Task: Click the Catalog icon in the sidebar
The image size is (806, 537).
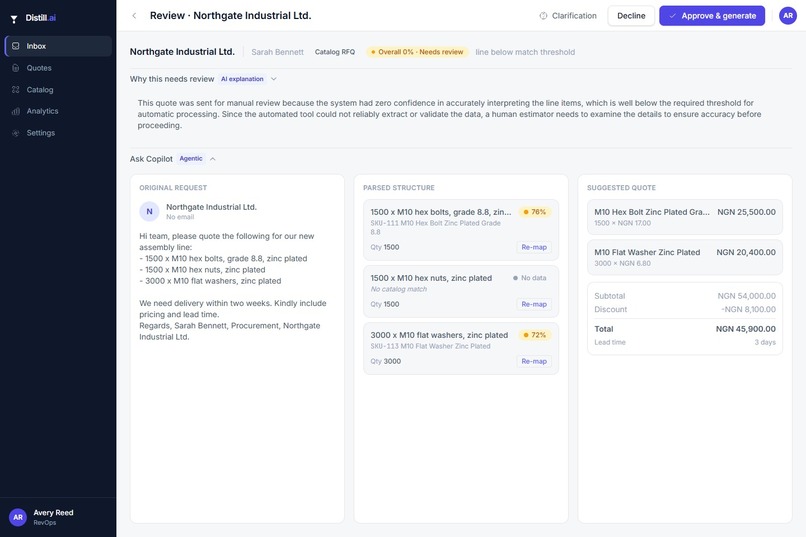Action: point(15,89)
